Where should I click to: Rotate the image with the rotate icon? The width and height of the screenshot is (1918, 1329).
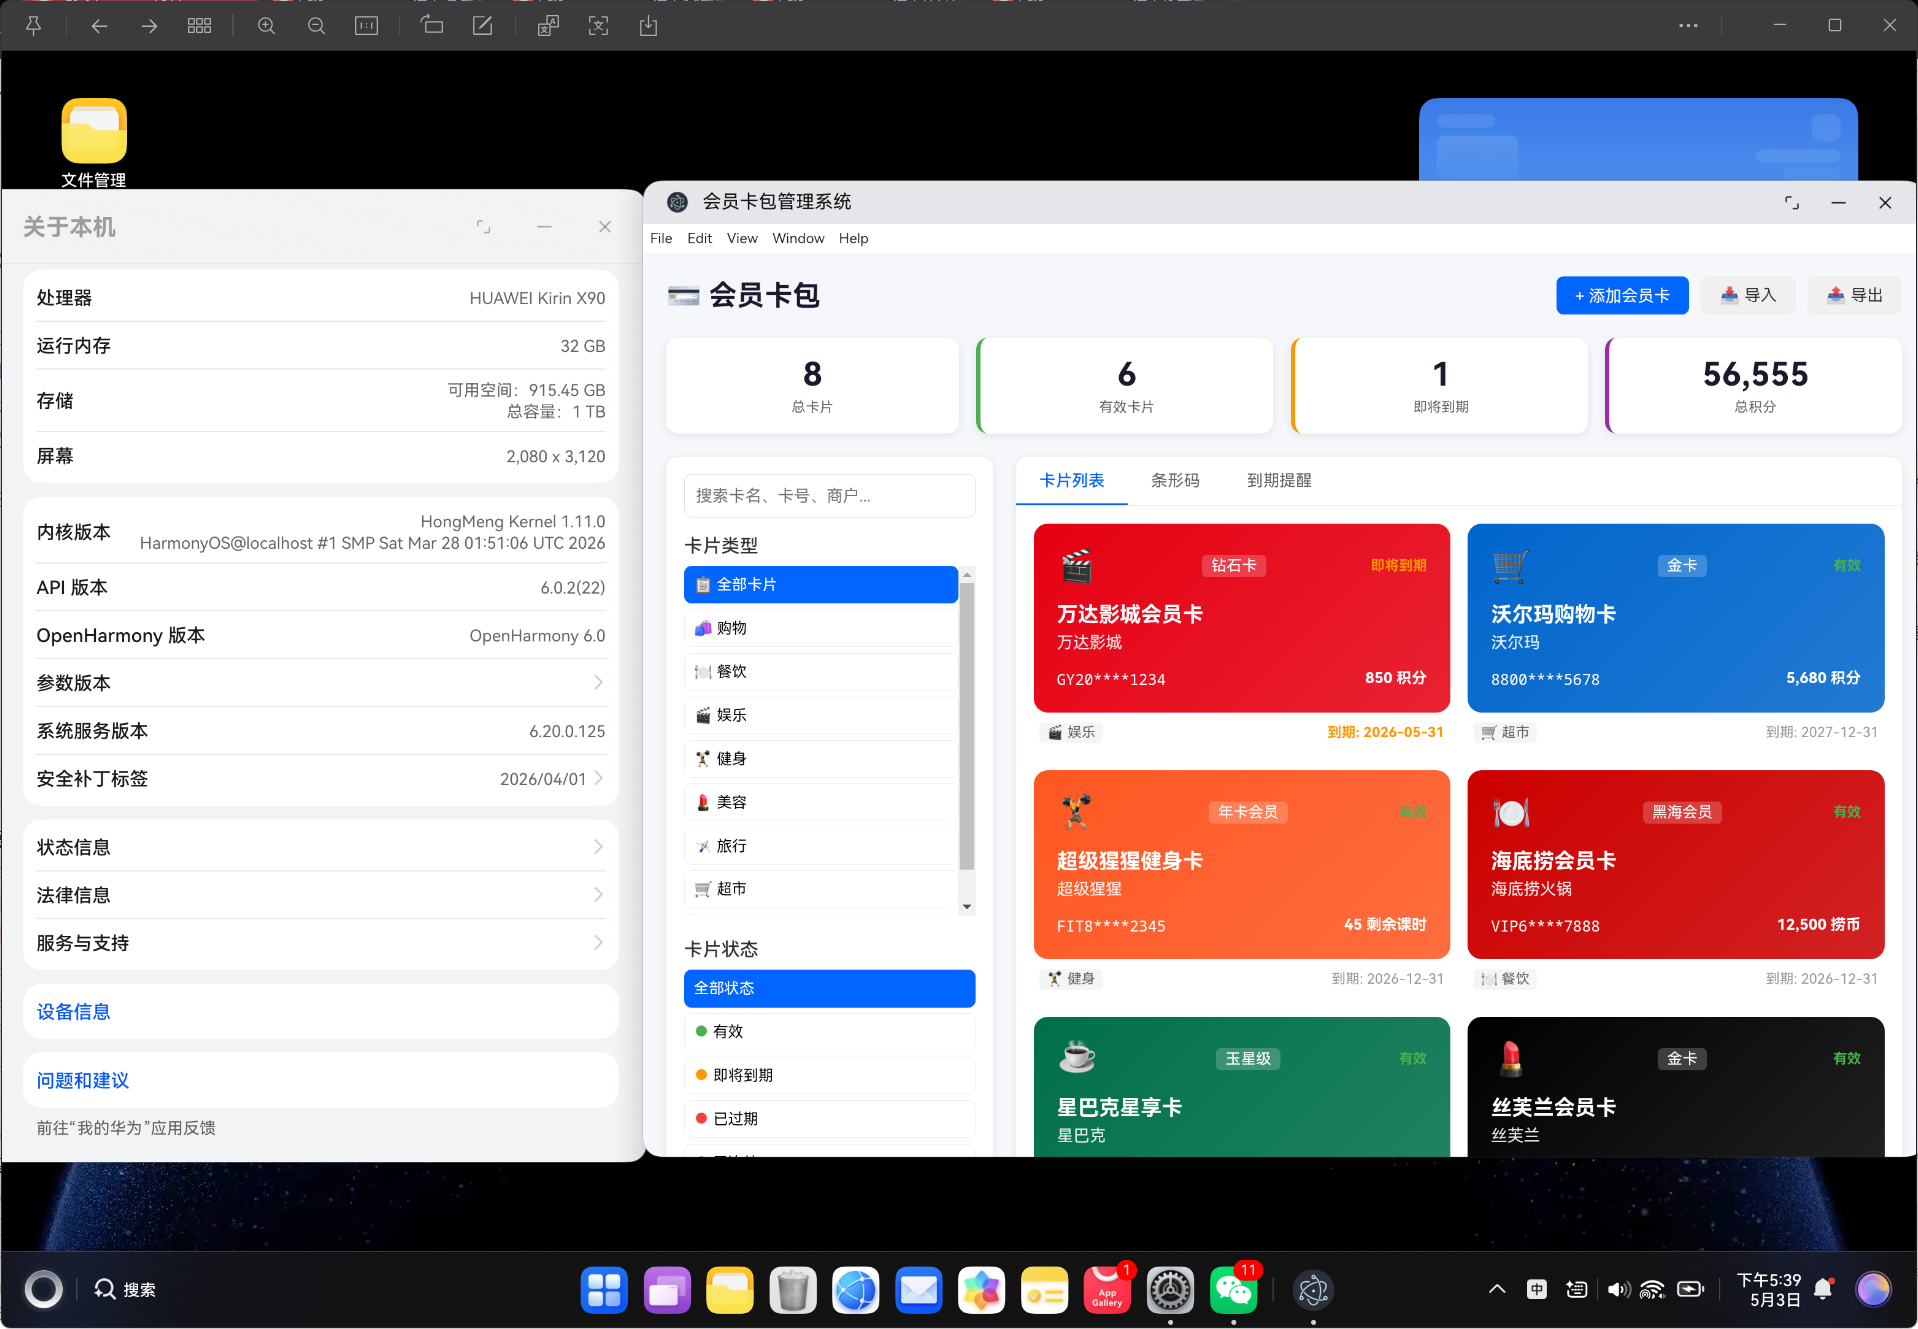pyautogui.click(x=432, y=26)
